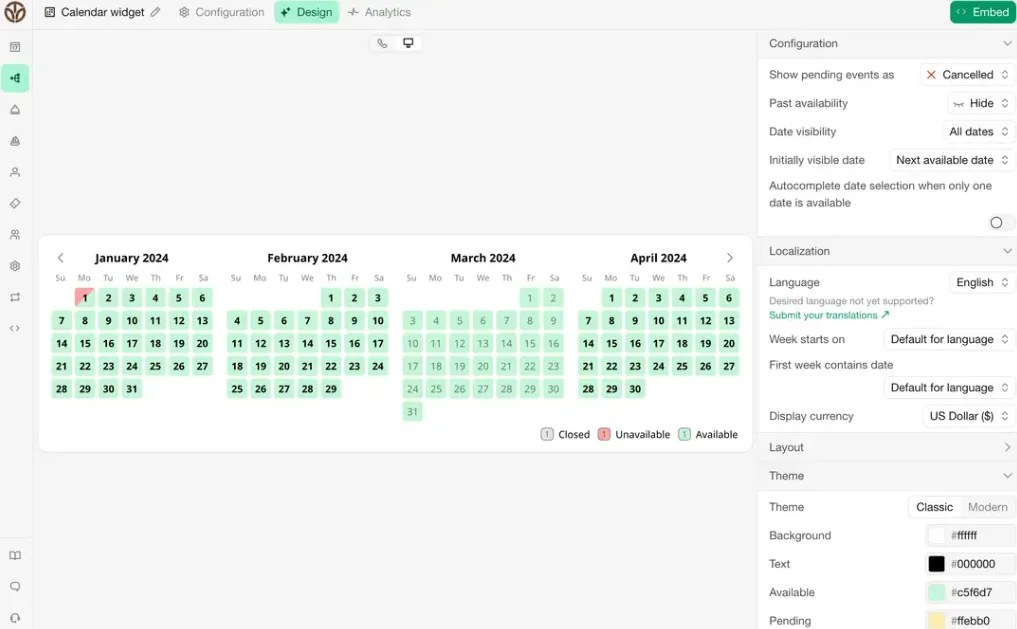Image resolution: width=1017 pixels, height=629 pixels.
Task: Click the Available legend item
Action: pyautogui.click(x=708, y=434)
